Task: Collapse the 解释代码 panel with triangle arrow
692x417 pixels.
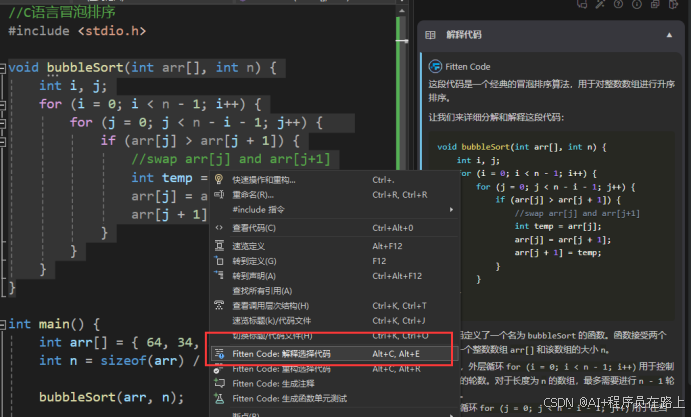Action: (669, 35)
